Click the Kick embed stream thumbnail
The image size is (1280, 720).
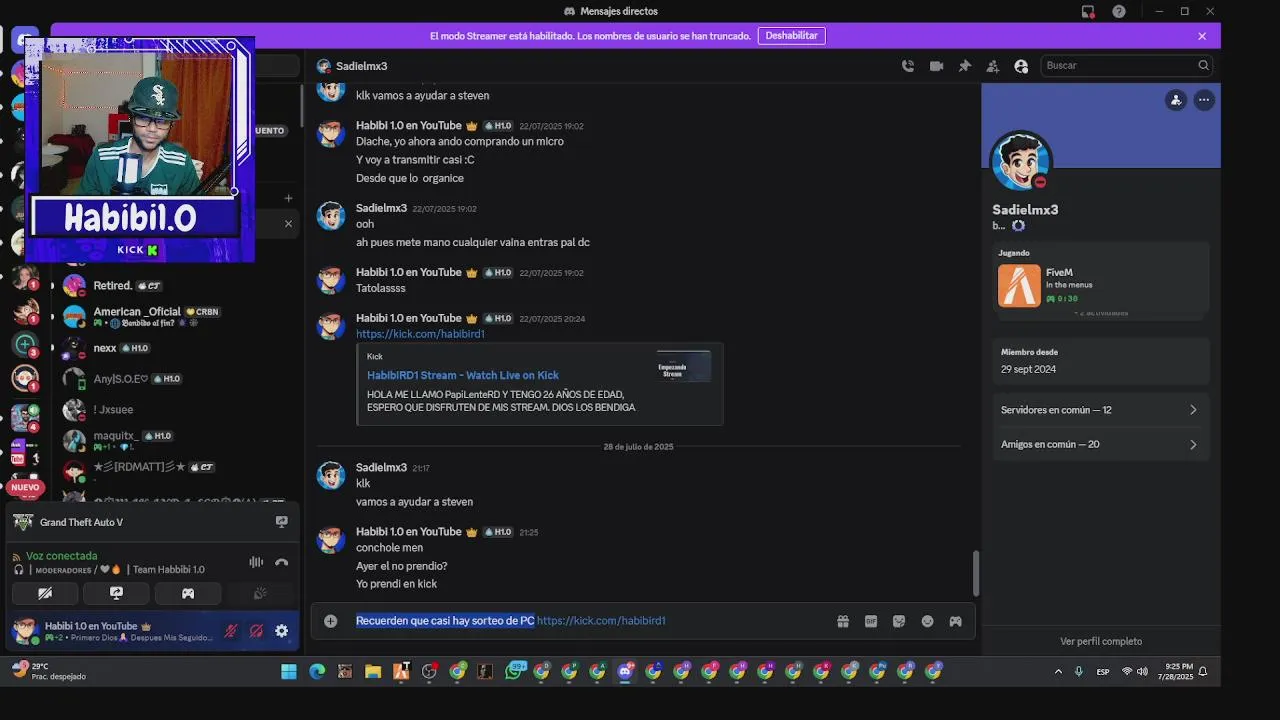(684, 366)
